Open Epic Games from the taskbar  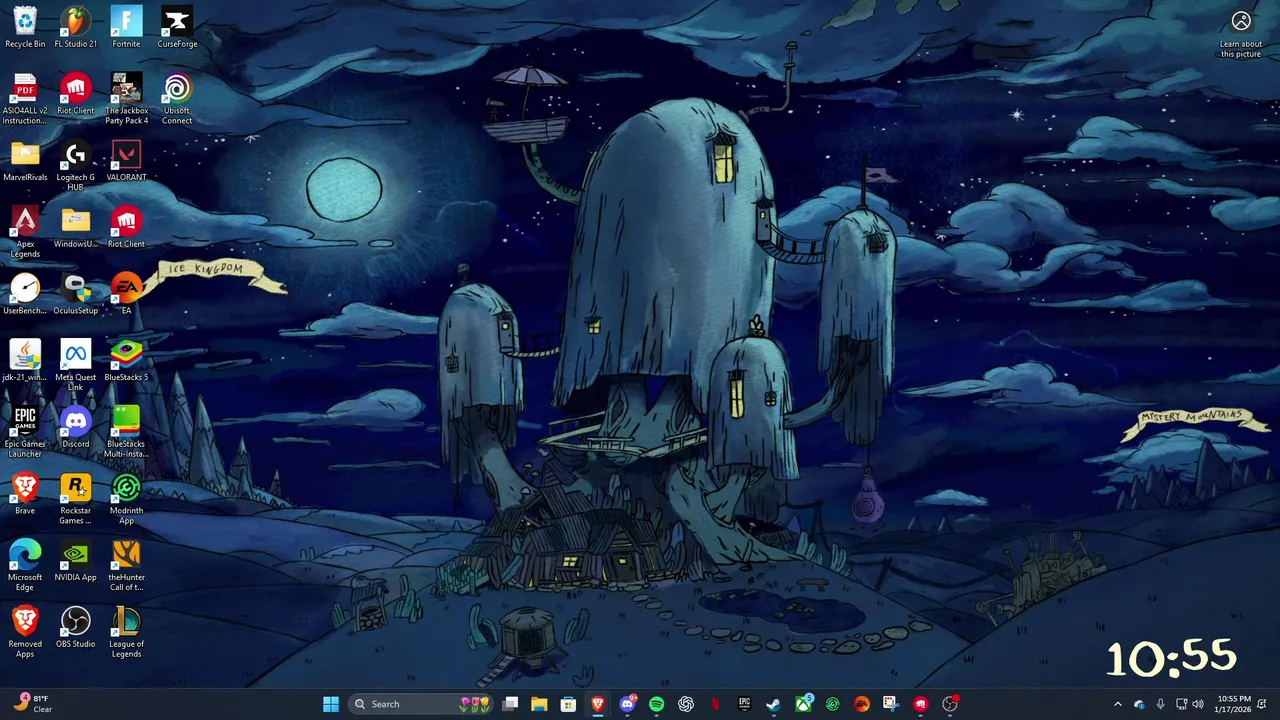[744, 704]
